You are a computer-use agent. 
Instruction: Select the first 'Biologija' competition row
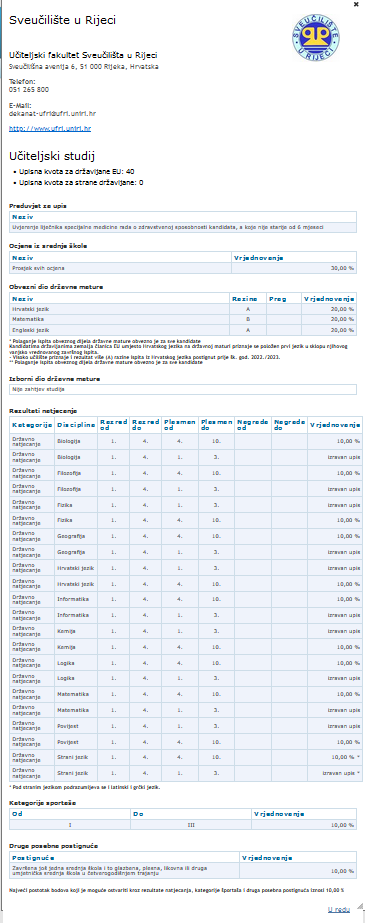coord(186,441)
